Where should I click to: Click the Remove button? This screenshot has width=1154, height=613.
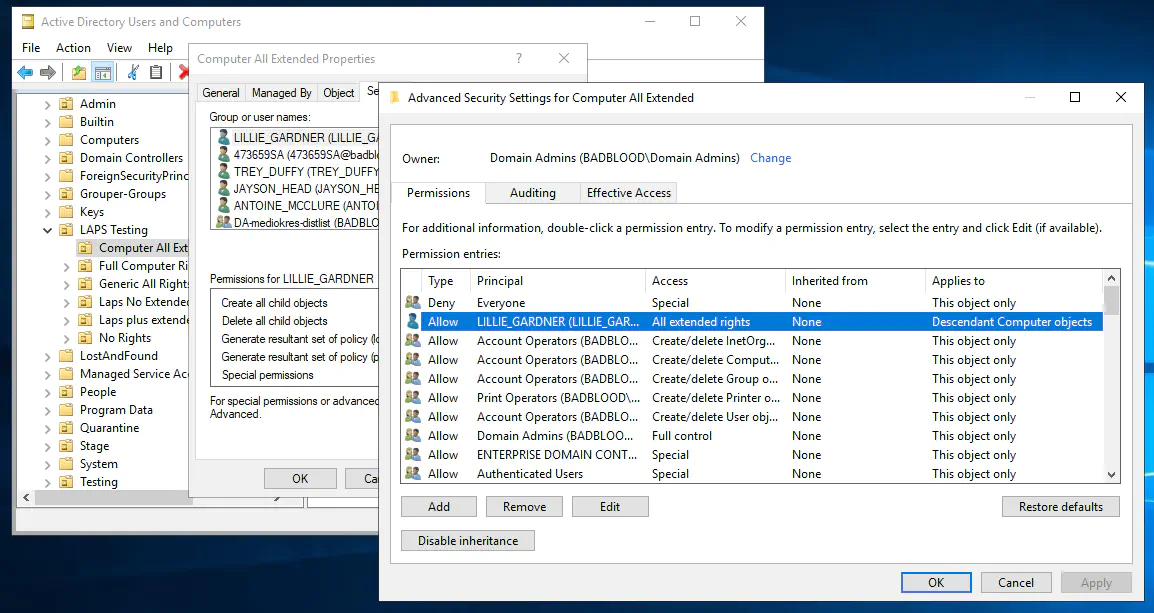click(x=525, y=506)
